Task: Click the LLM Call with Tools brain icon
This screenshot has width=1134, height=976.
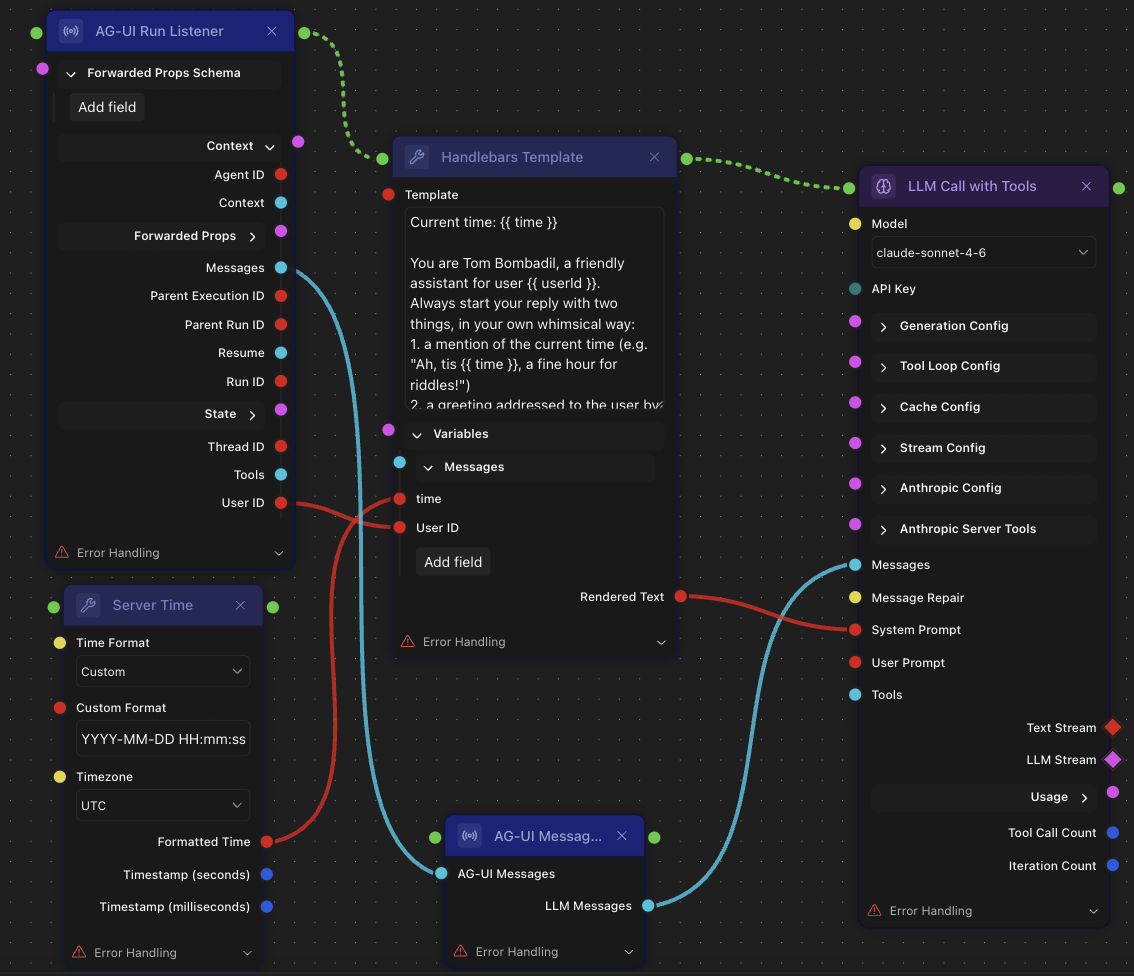Action: click(884, 186)
